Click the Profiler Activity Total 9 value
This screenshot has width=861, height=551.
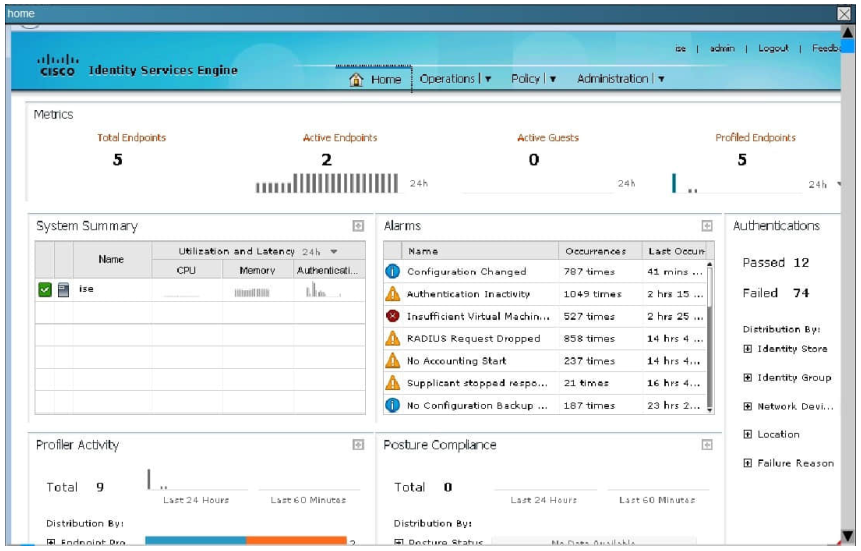point(100,487)
